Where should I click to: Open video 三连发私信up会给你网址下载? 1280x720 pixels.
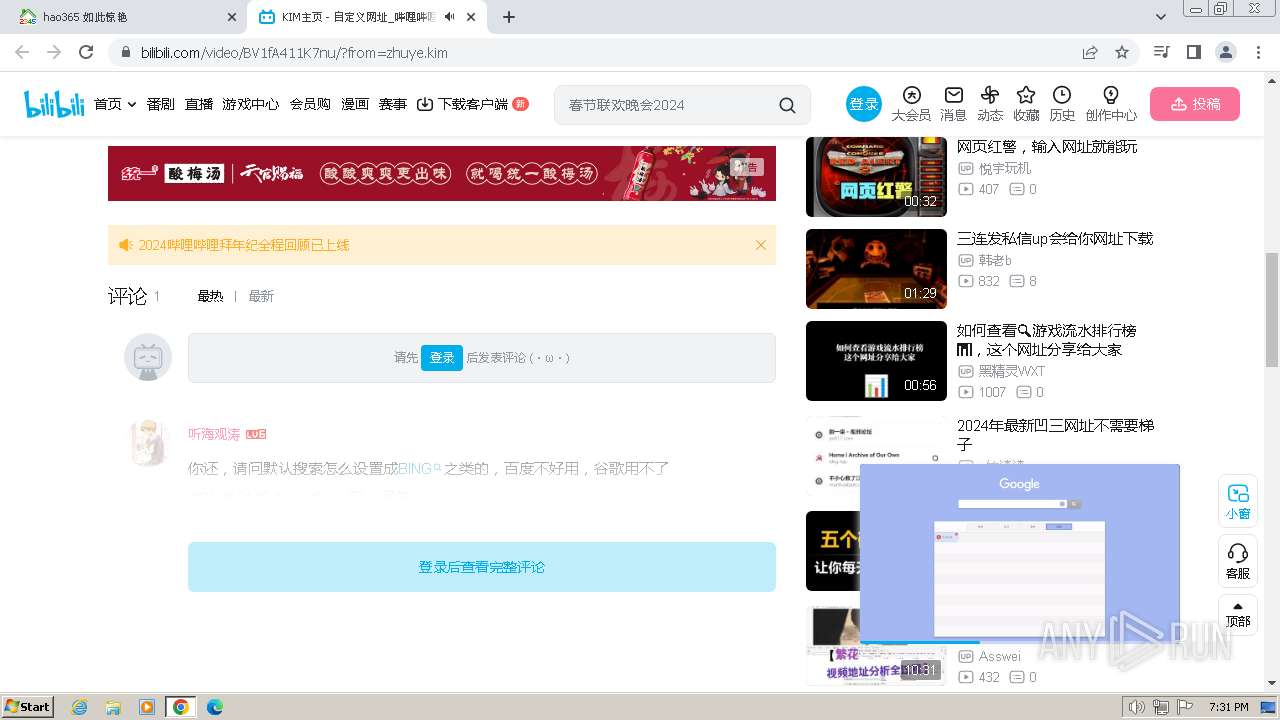[1055, 238]
